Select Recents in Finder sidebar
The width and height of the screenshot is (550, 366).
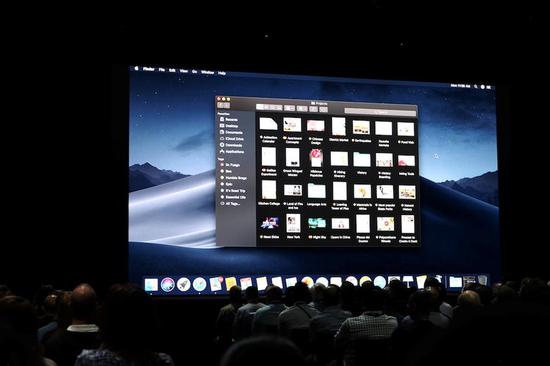pos(229,119)
